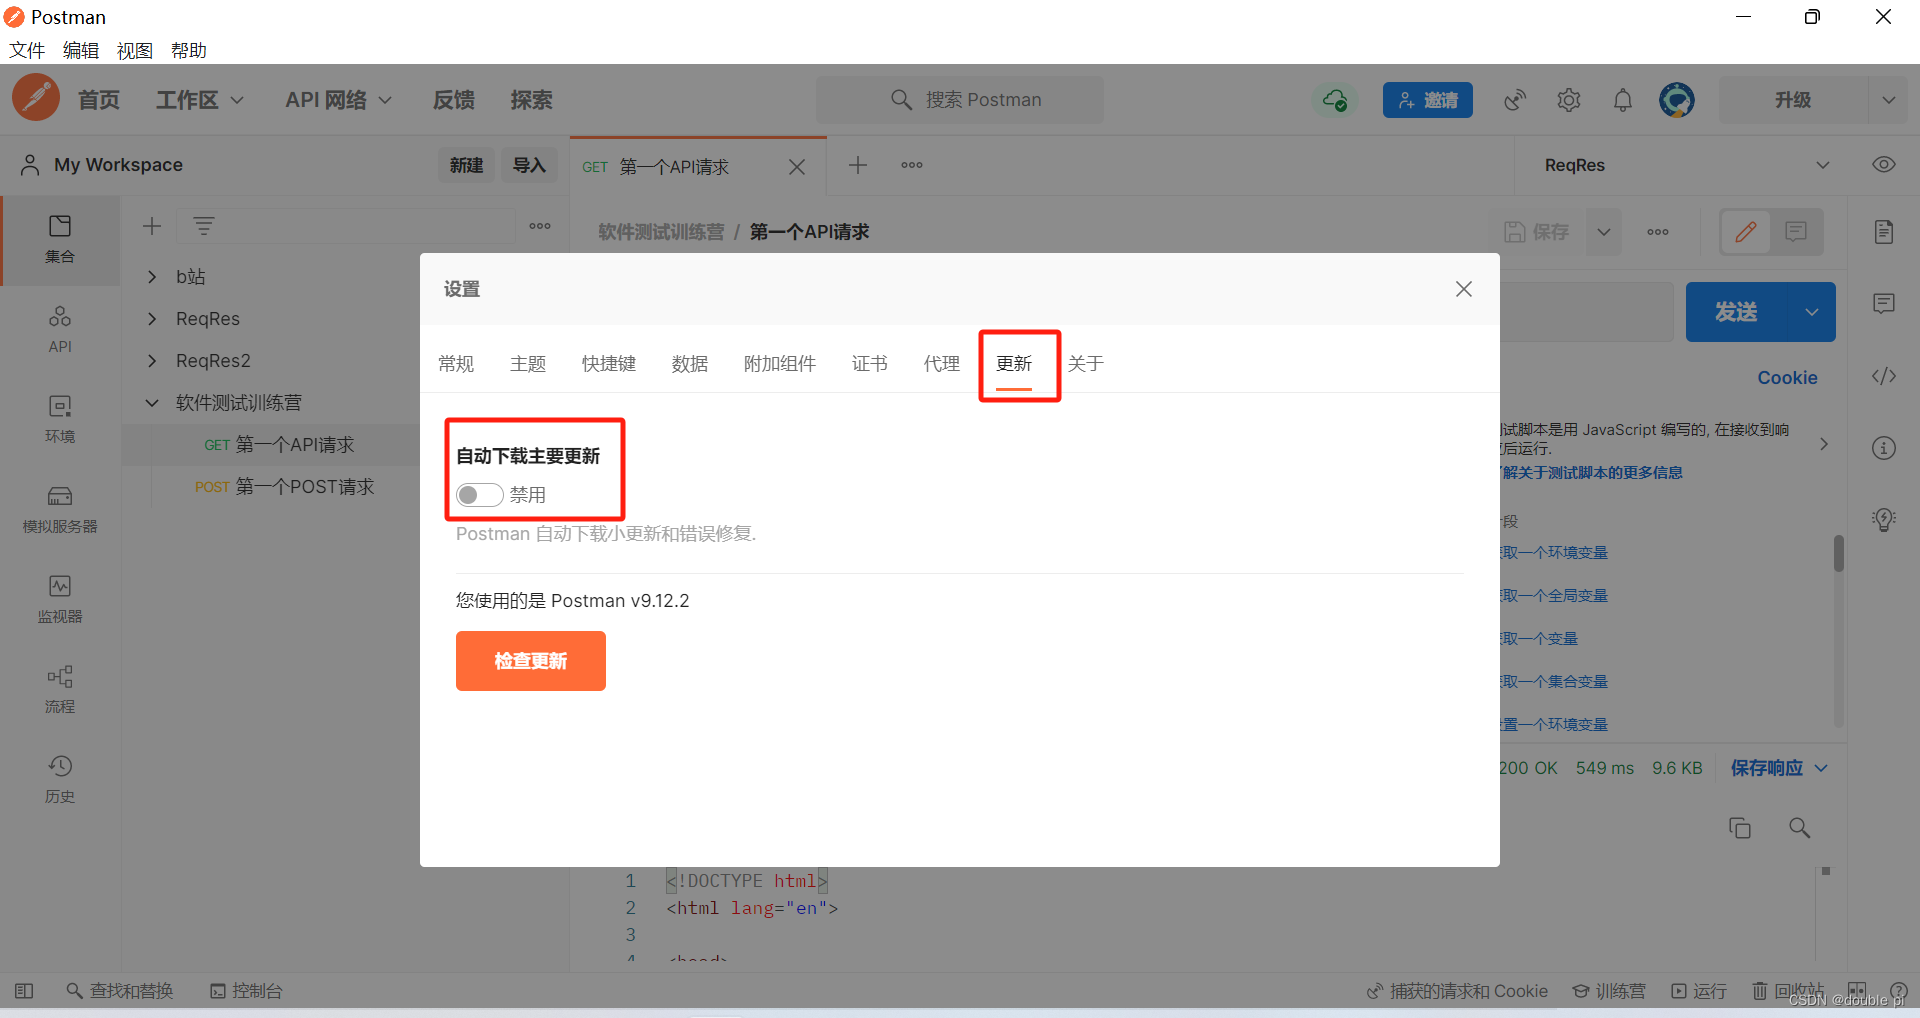Screen dimensions: 1920x1018
Task: Open the 编辑 menu
Action: click(x=81, y=50)
